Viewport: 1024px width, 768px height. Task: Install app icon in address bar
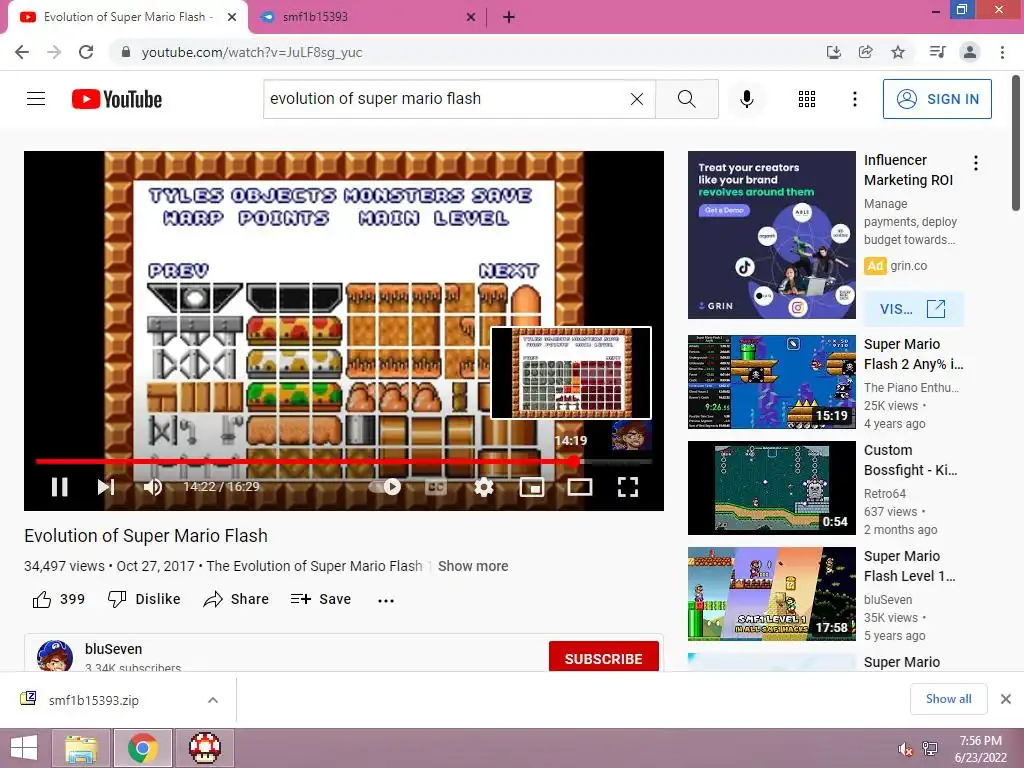tap(834, 52)
